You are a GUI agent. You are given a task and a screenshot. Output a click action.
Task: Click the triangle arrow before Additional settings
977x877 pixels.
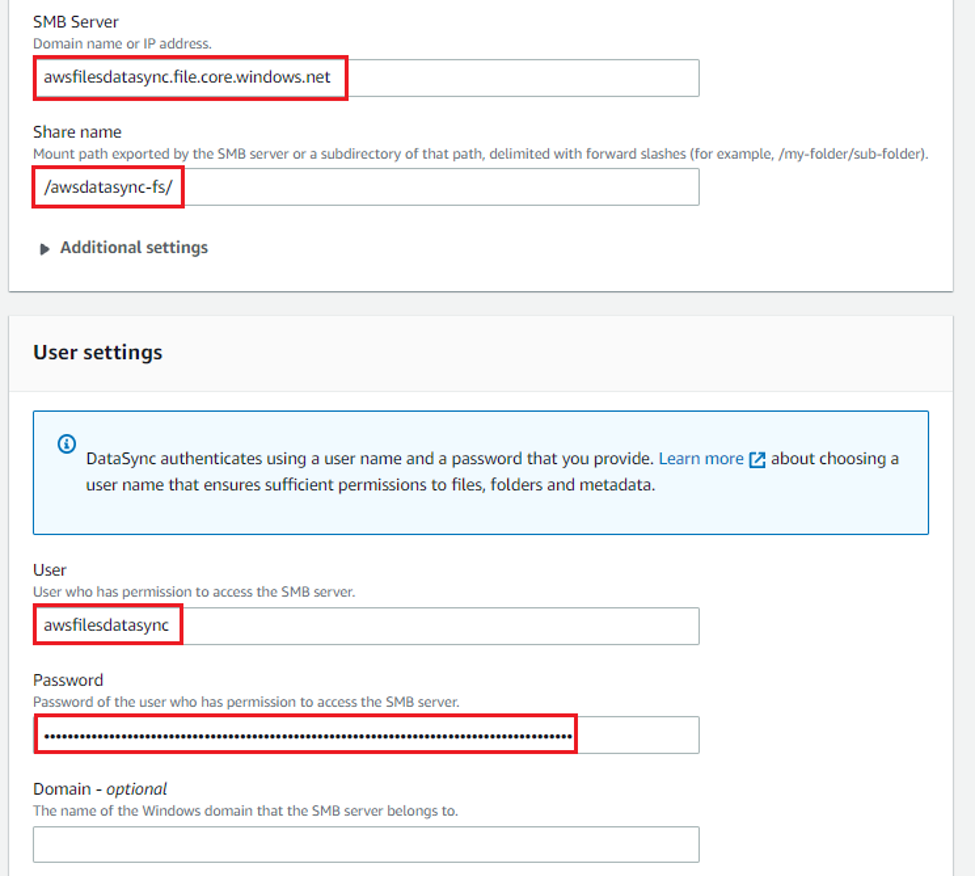[46, 247]
